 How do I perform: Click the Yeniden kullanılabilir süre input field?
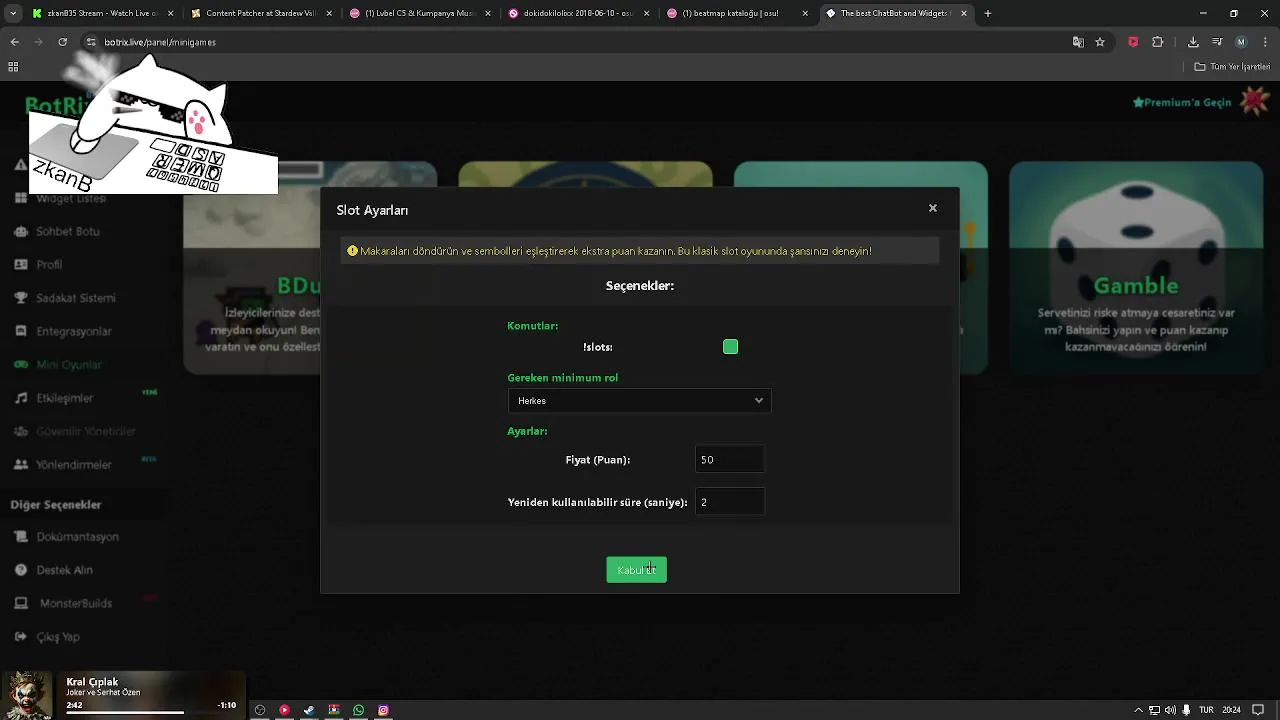(x=730, y=502)
